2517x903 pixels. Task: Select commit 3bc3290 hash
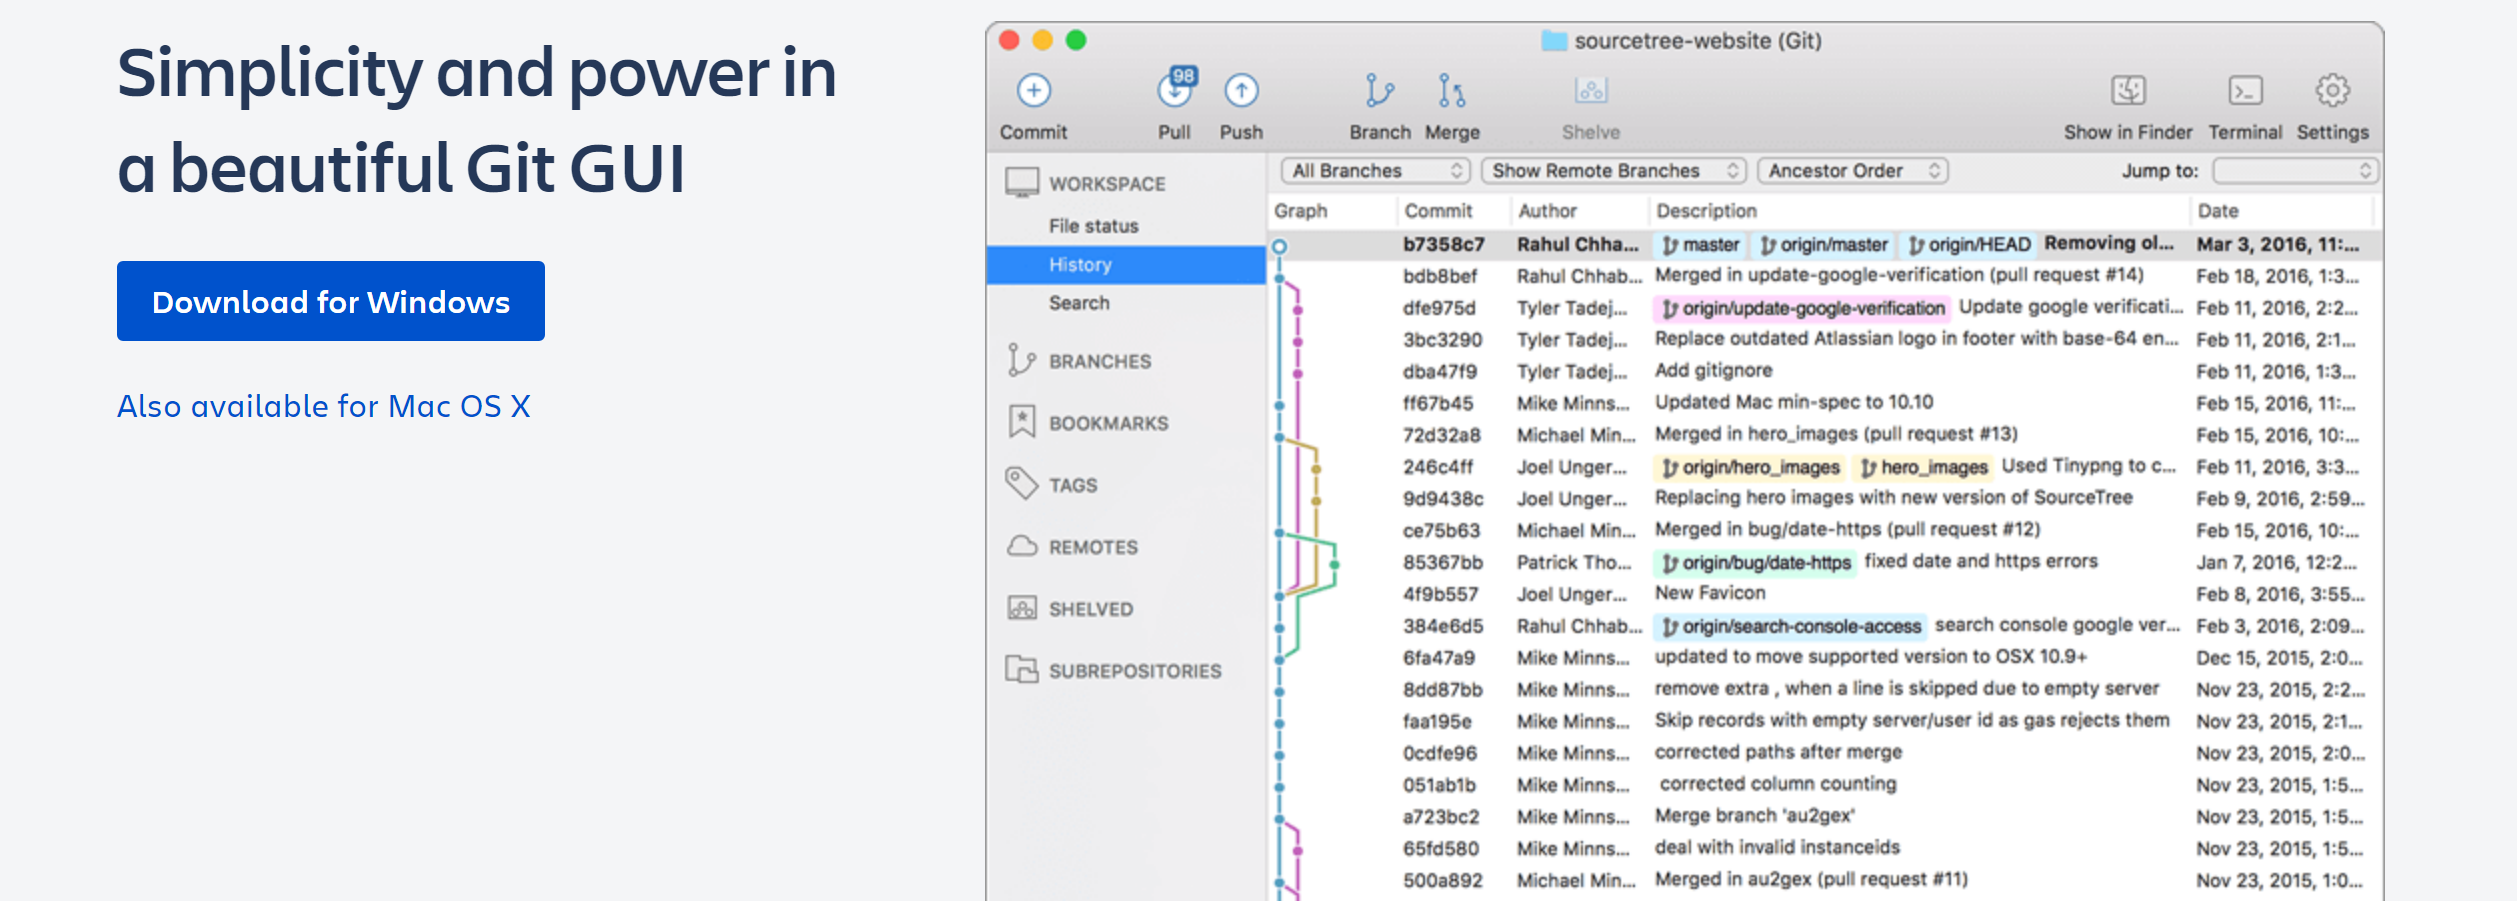coord(1442,340)
